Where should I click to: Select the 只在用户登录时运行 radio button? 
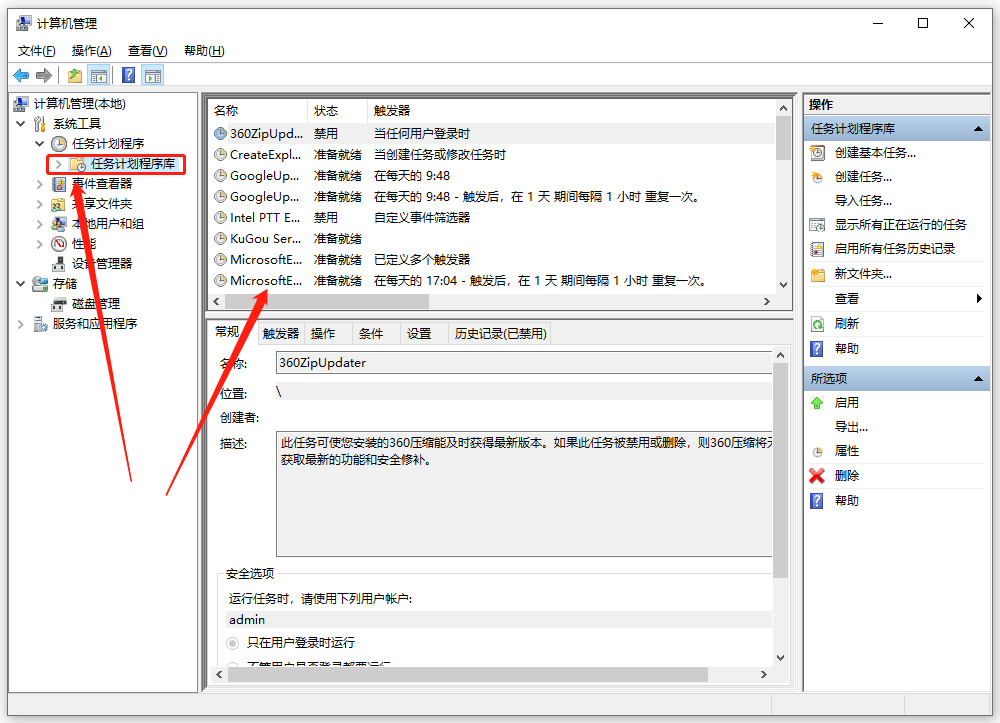(233, 643)
